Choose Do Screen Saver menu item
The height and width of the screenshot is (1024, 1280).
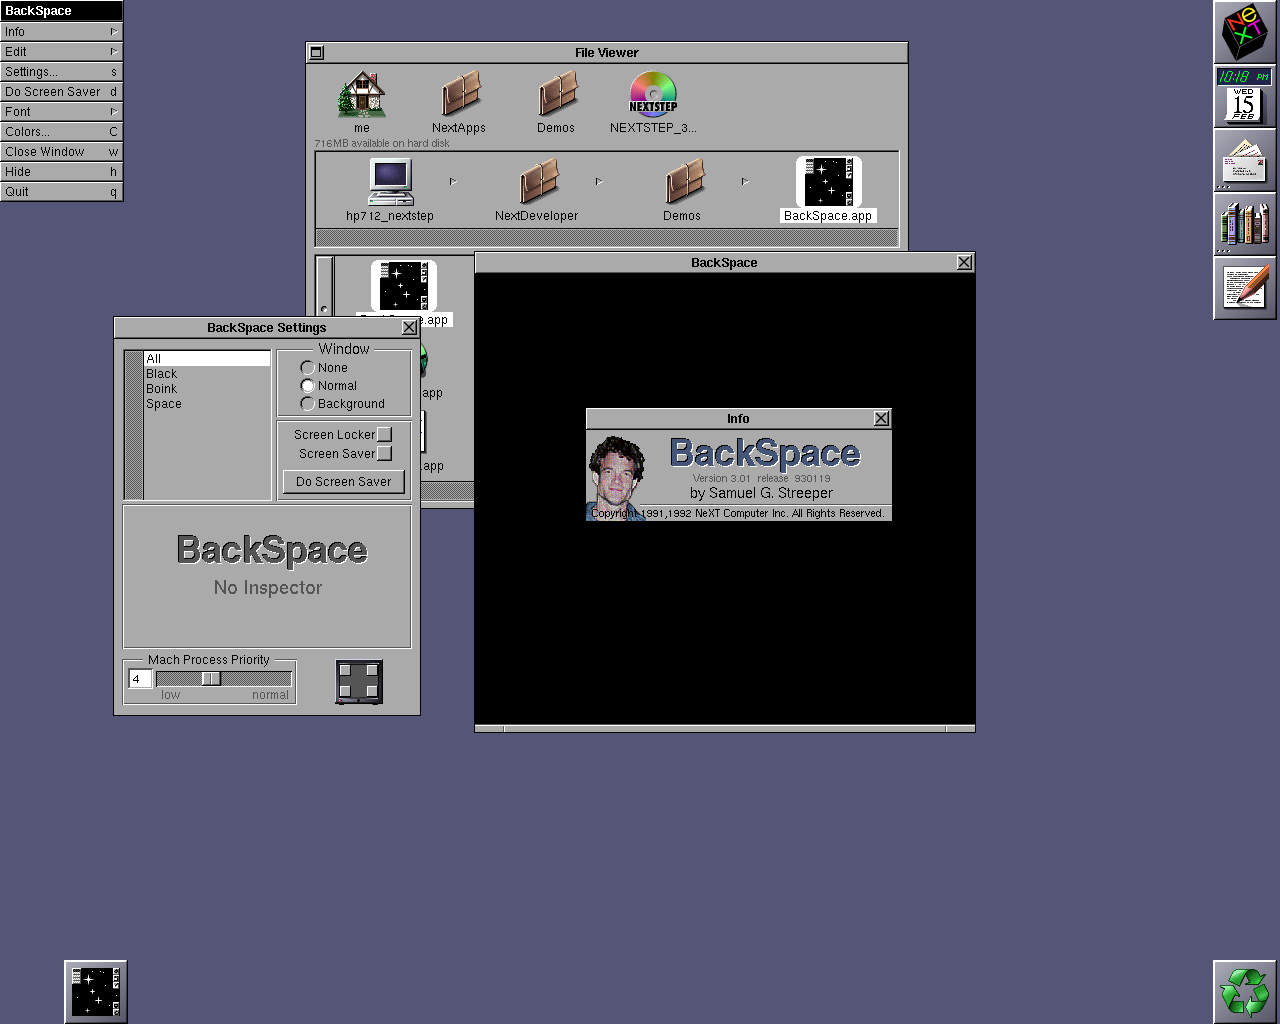61,92
